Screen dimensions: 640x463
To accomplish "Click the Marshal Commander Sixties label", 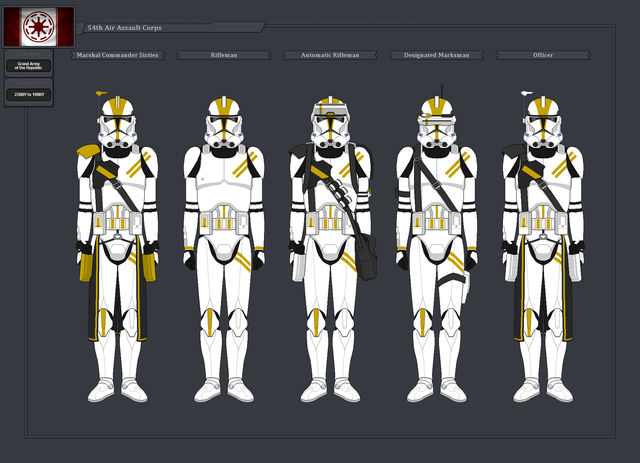I will pyautogui.click(x=117, y=55).
